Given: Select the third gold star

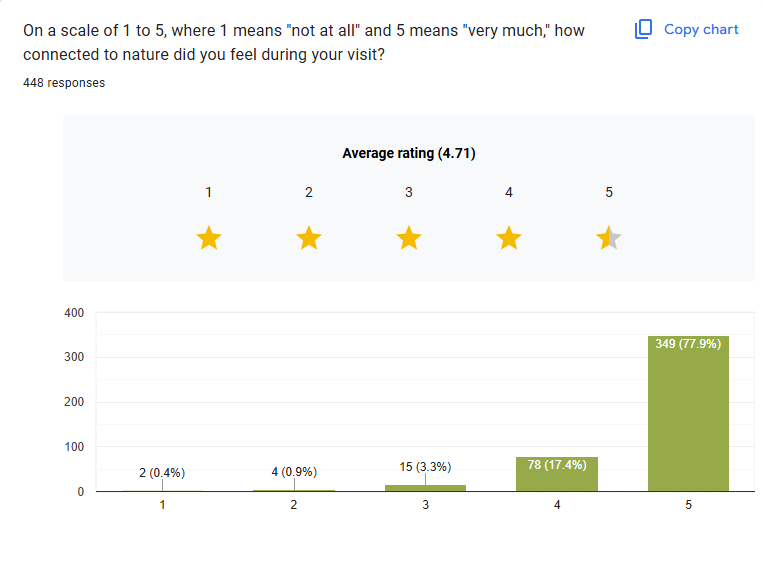Looking at the screenshot, I should 409,238.
